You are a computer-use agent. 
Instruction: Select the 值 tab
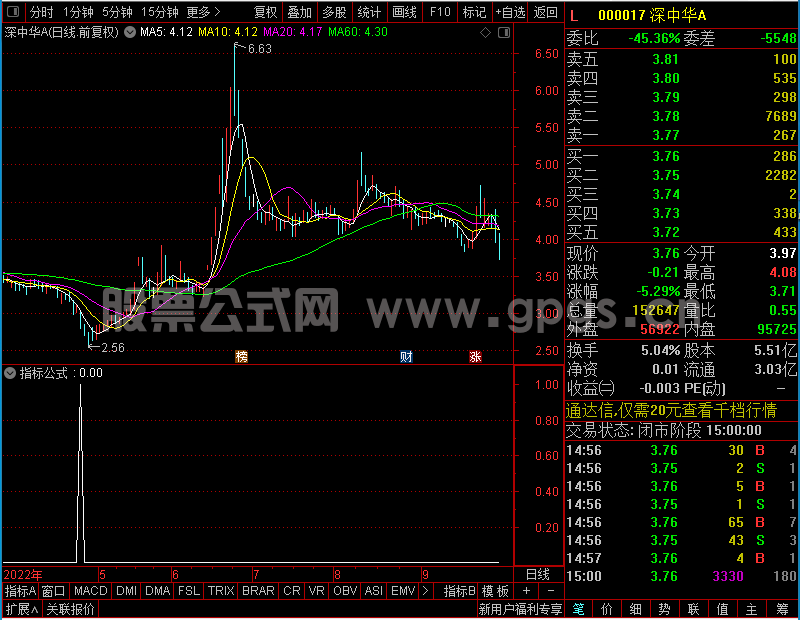click(x=722, y=609)
